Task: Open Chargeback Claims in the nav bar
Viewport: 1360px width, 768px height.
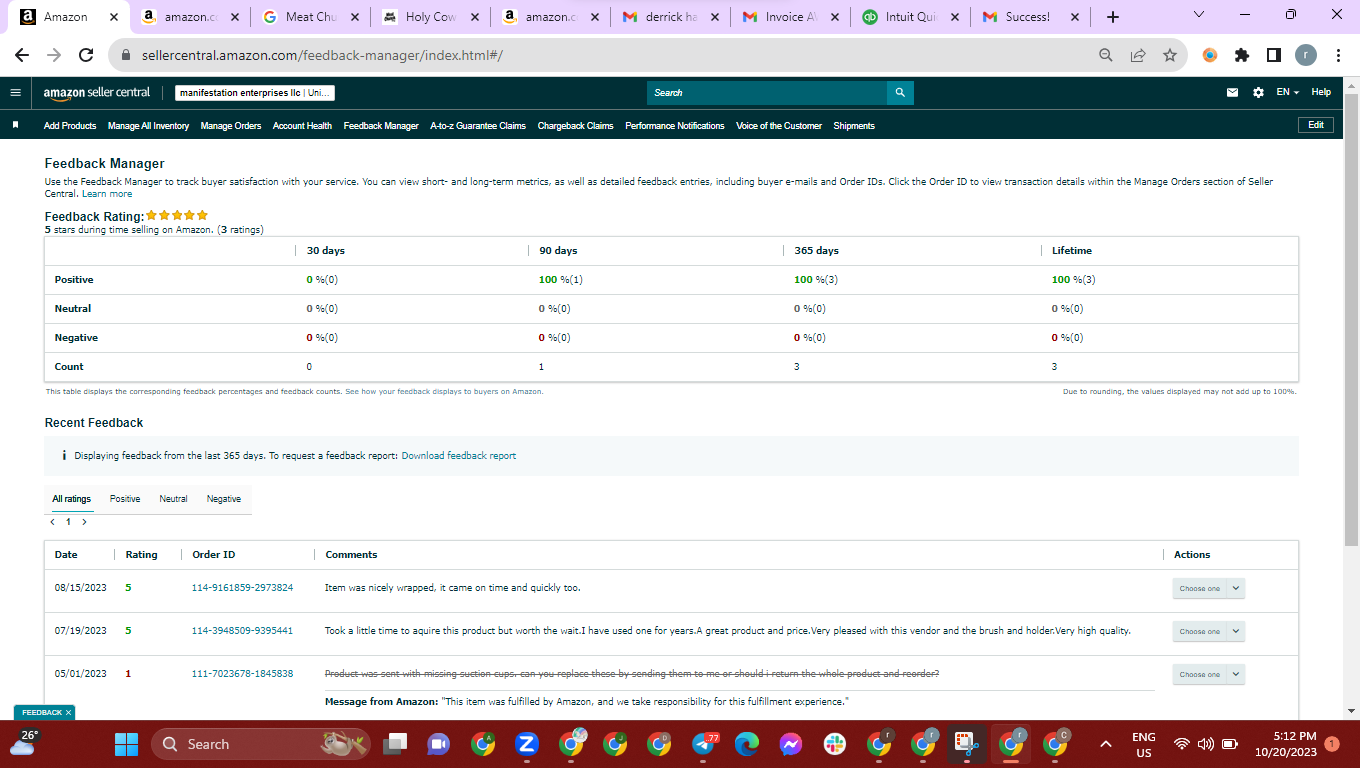Action: click(575, 126)
